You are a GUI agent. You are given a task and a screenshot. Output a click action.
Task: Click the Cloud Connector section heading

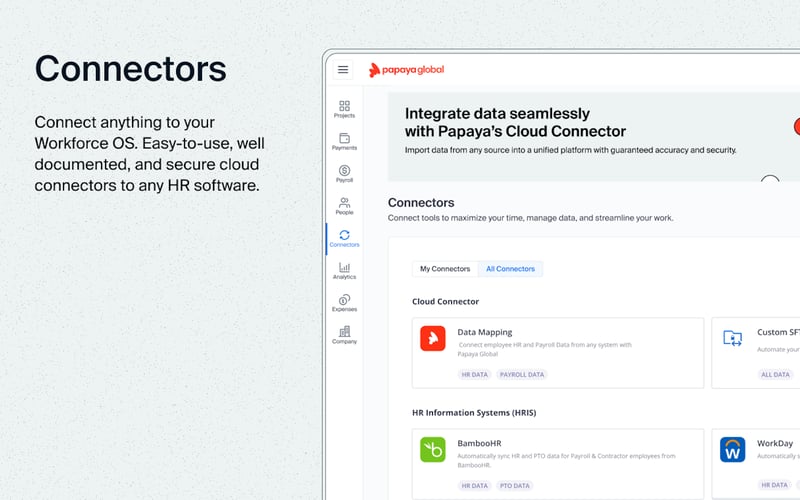[x=445, y=302]
